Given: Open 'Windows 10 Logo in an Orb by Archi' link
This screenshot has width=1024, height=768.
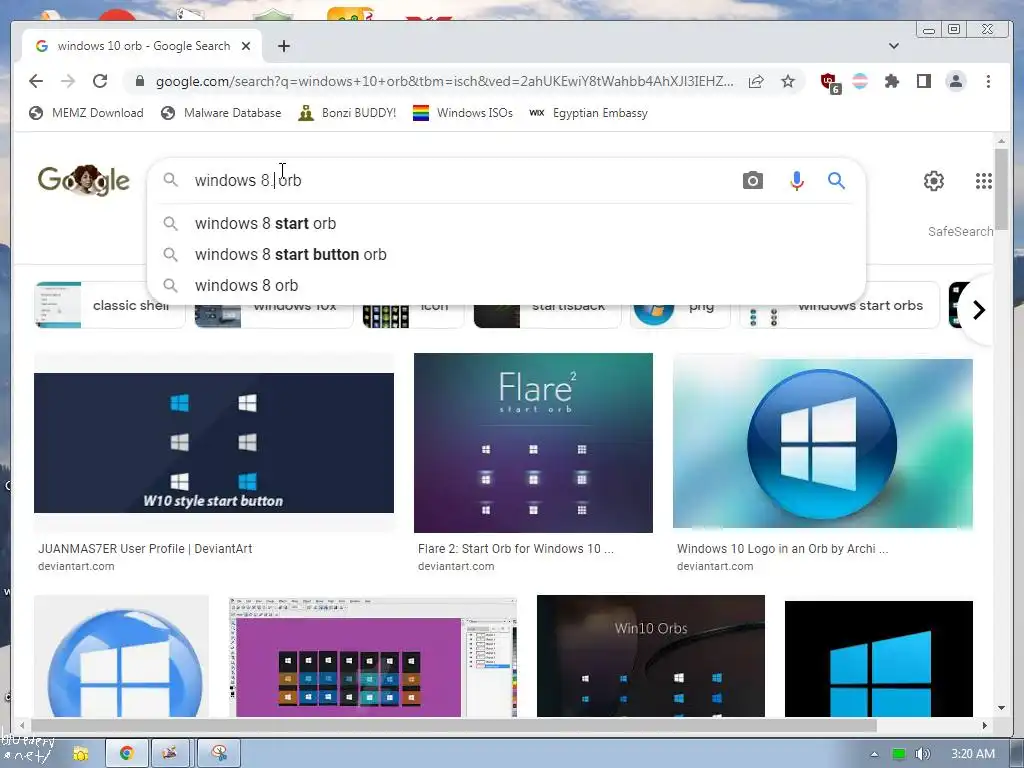Looking at the screenshot, I should click(782, 549).
